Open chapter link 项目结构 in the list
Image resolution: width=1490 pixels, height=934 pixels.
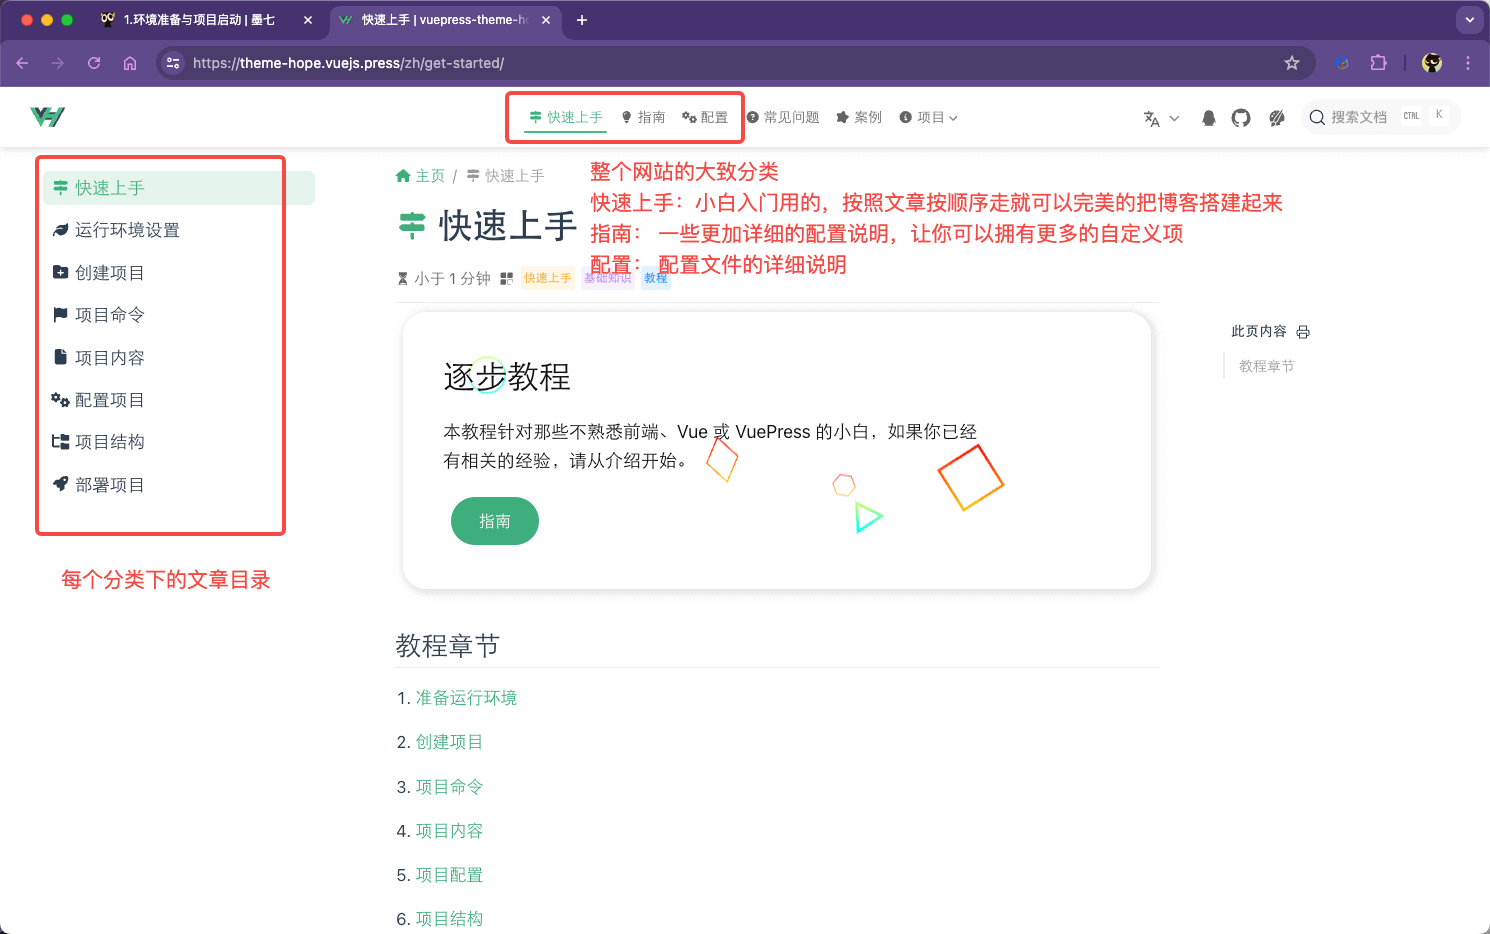point(449,919)
